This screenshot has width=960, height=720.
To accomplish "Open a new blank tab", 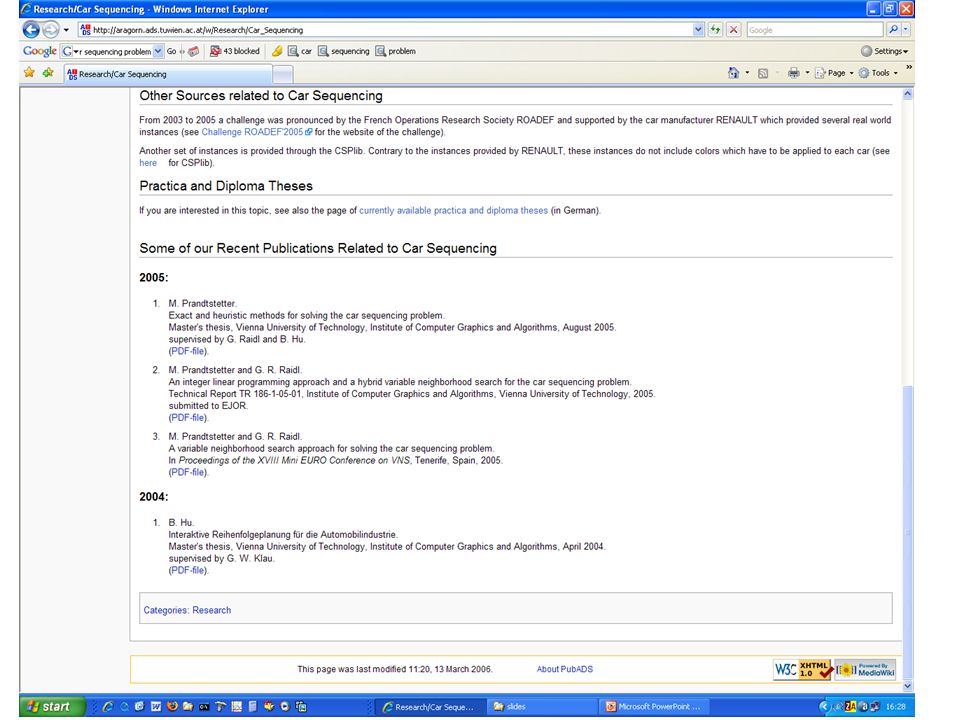I will (282, 75).
